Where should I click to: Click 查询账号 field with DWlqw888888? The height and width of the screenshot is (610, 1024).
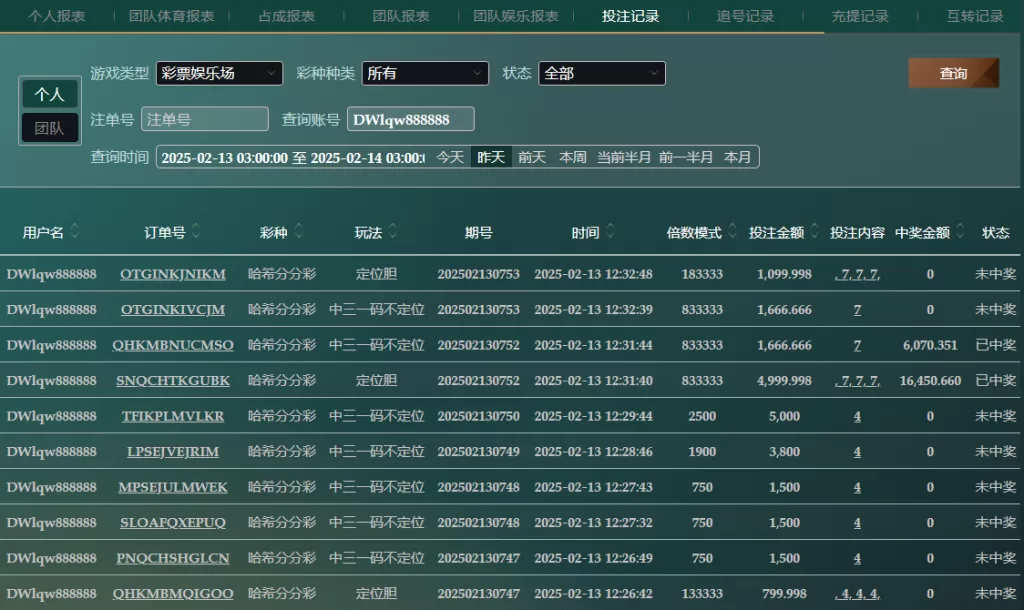pos(411,119)
